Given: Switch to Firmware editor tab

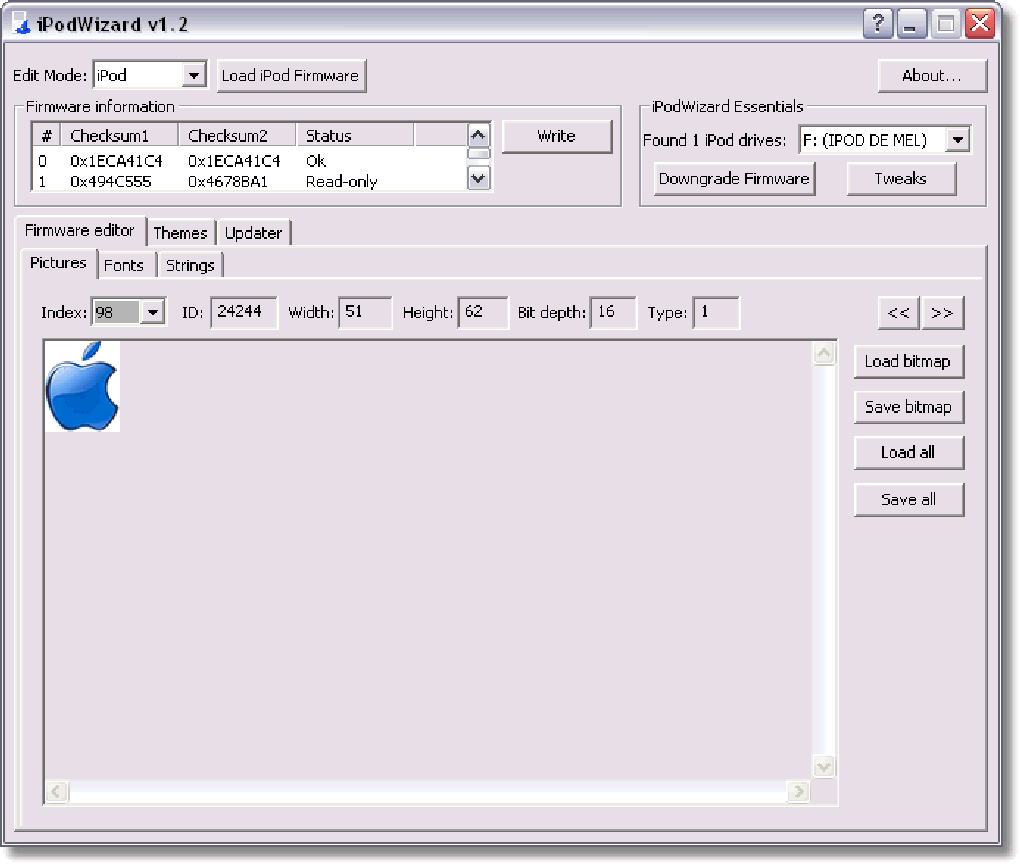Looking at the screenshot, I should coord(80,230).
